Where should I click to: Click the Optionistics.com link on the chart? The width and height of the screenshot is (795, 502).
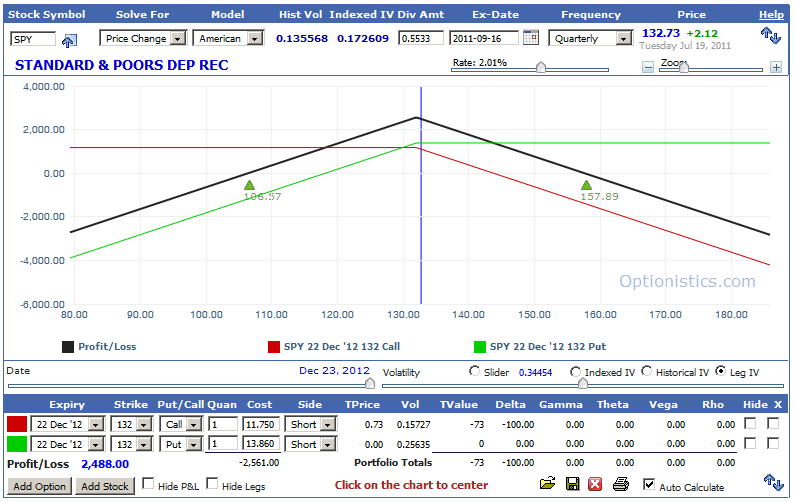(x=687, y=281)
